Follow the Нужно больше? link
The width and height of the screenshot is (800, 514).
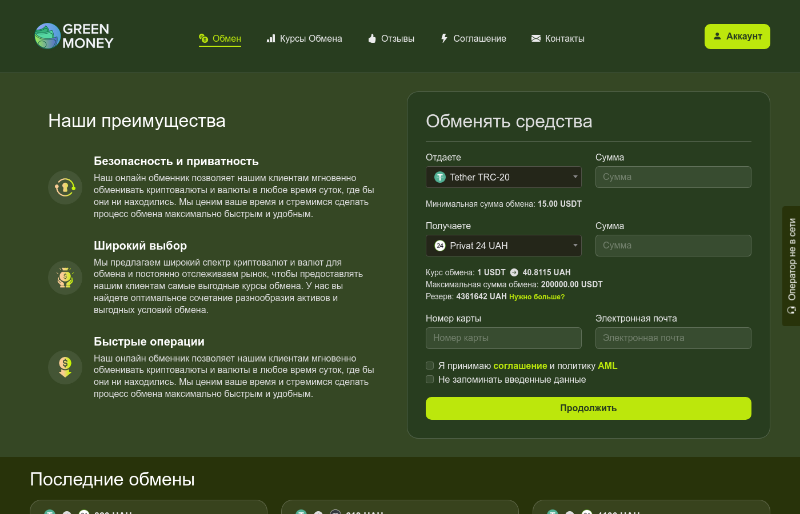tap(536, 297)
